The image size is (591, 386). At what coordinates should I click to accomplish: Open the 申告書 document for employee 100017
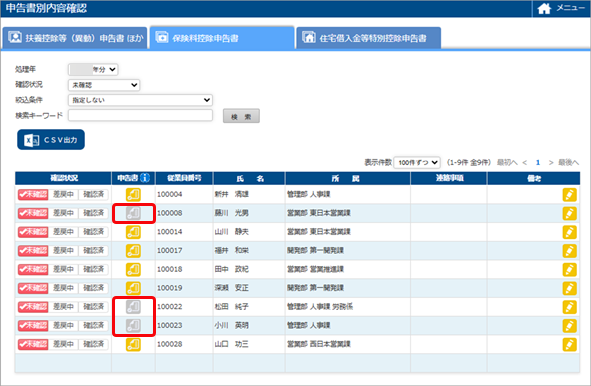point(133,251)
